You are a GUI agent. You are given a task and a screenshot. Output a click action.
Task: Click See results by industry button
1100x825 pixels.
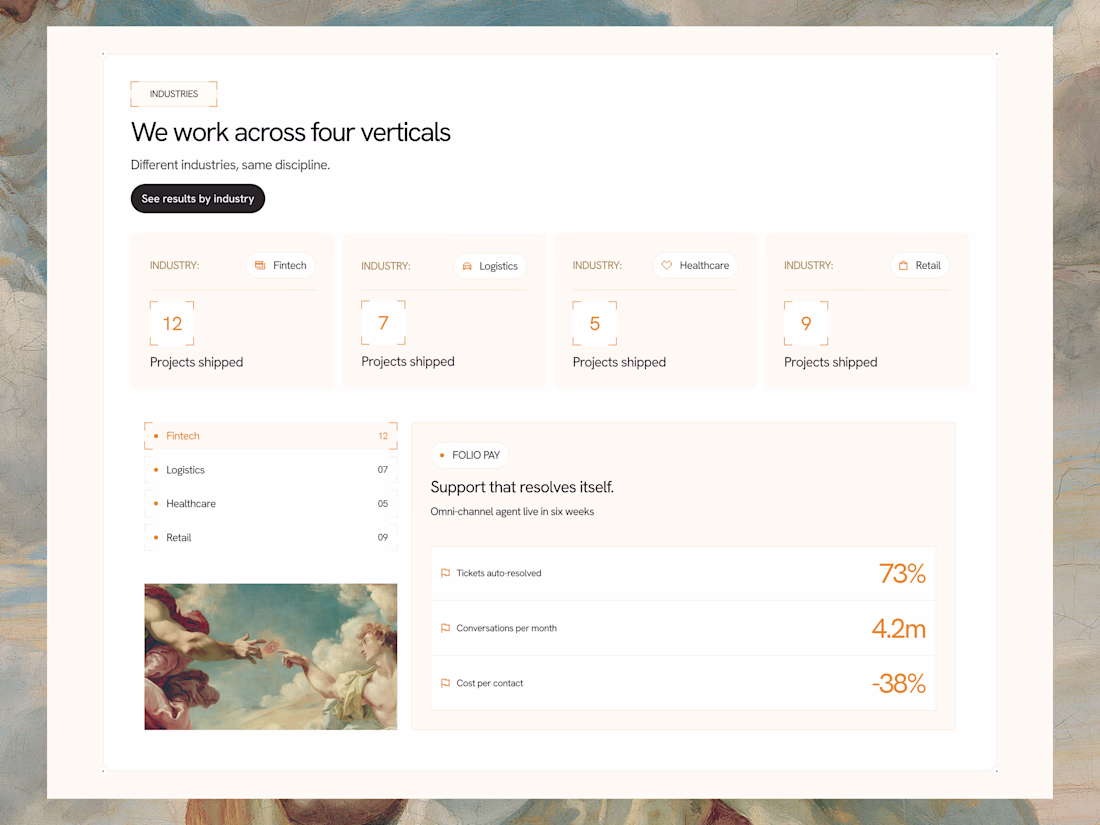(198, 199)
